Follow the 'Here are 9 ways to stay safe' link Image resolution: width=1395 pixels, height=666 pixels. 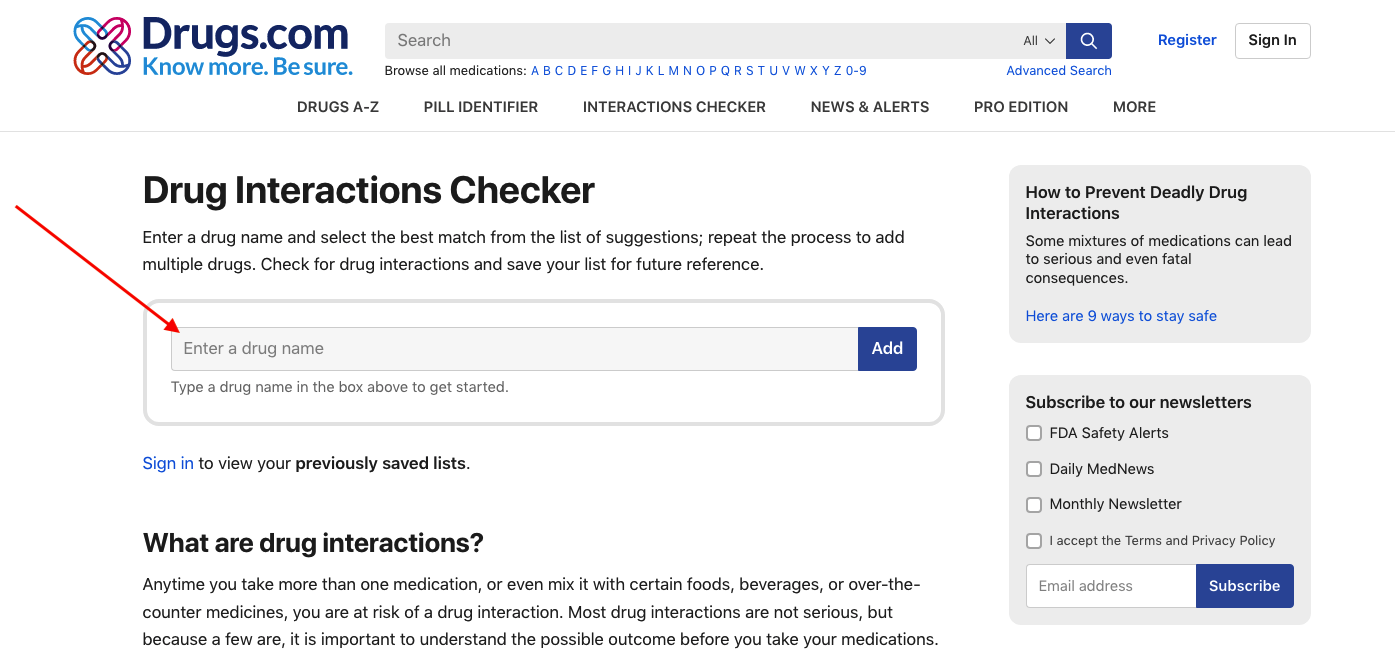(1121, 316)
